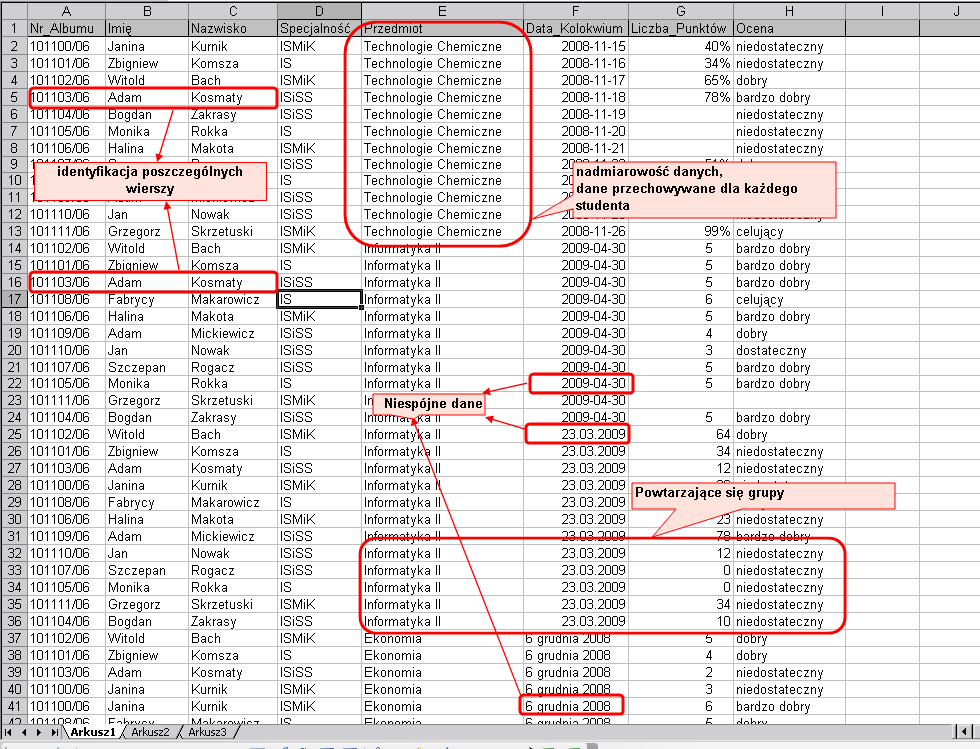Viewport: 980px width, 749px height.
Task: Select the 101110/06 cell in row 32
Action: tap(66, 553)
